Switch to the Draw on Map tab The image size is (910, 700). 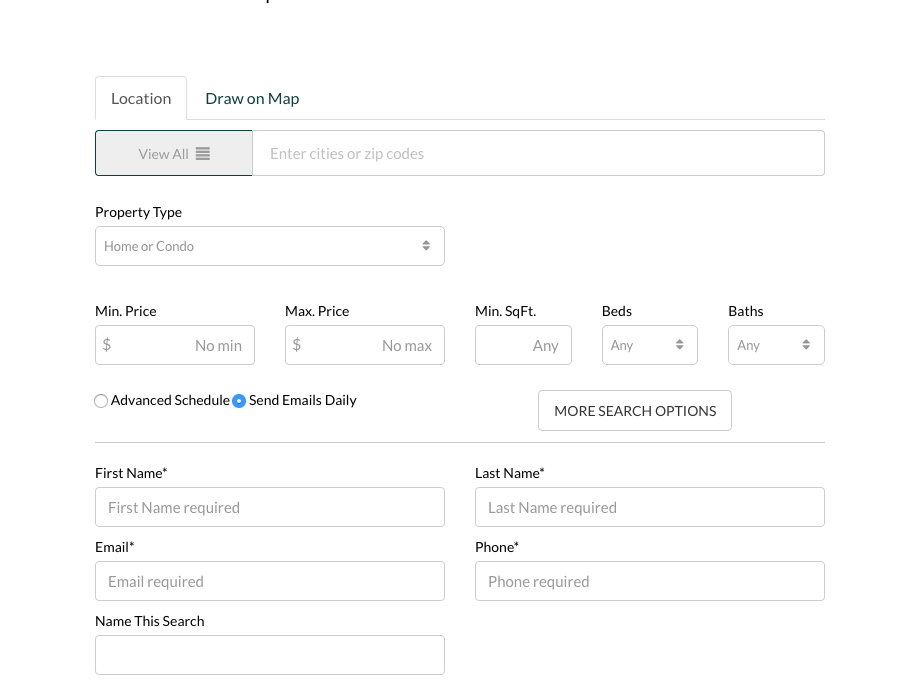coord(252,98)
